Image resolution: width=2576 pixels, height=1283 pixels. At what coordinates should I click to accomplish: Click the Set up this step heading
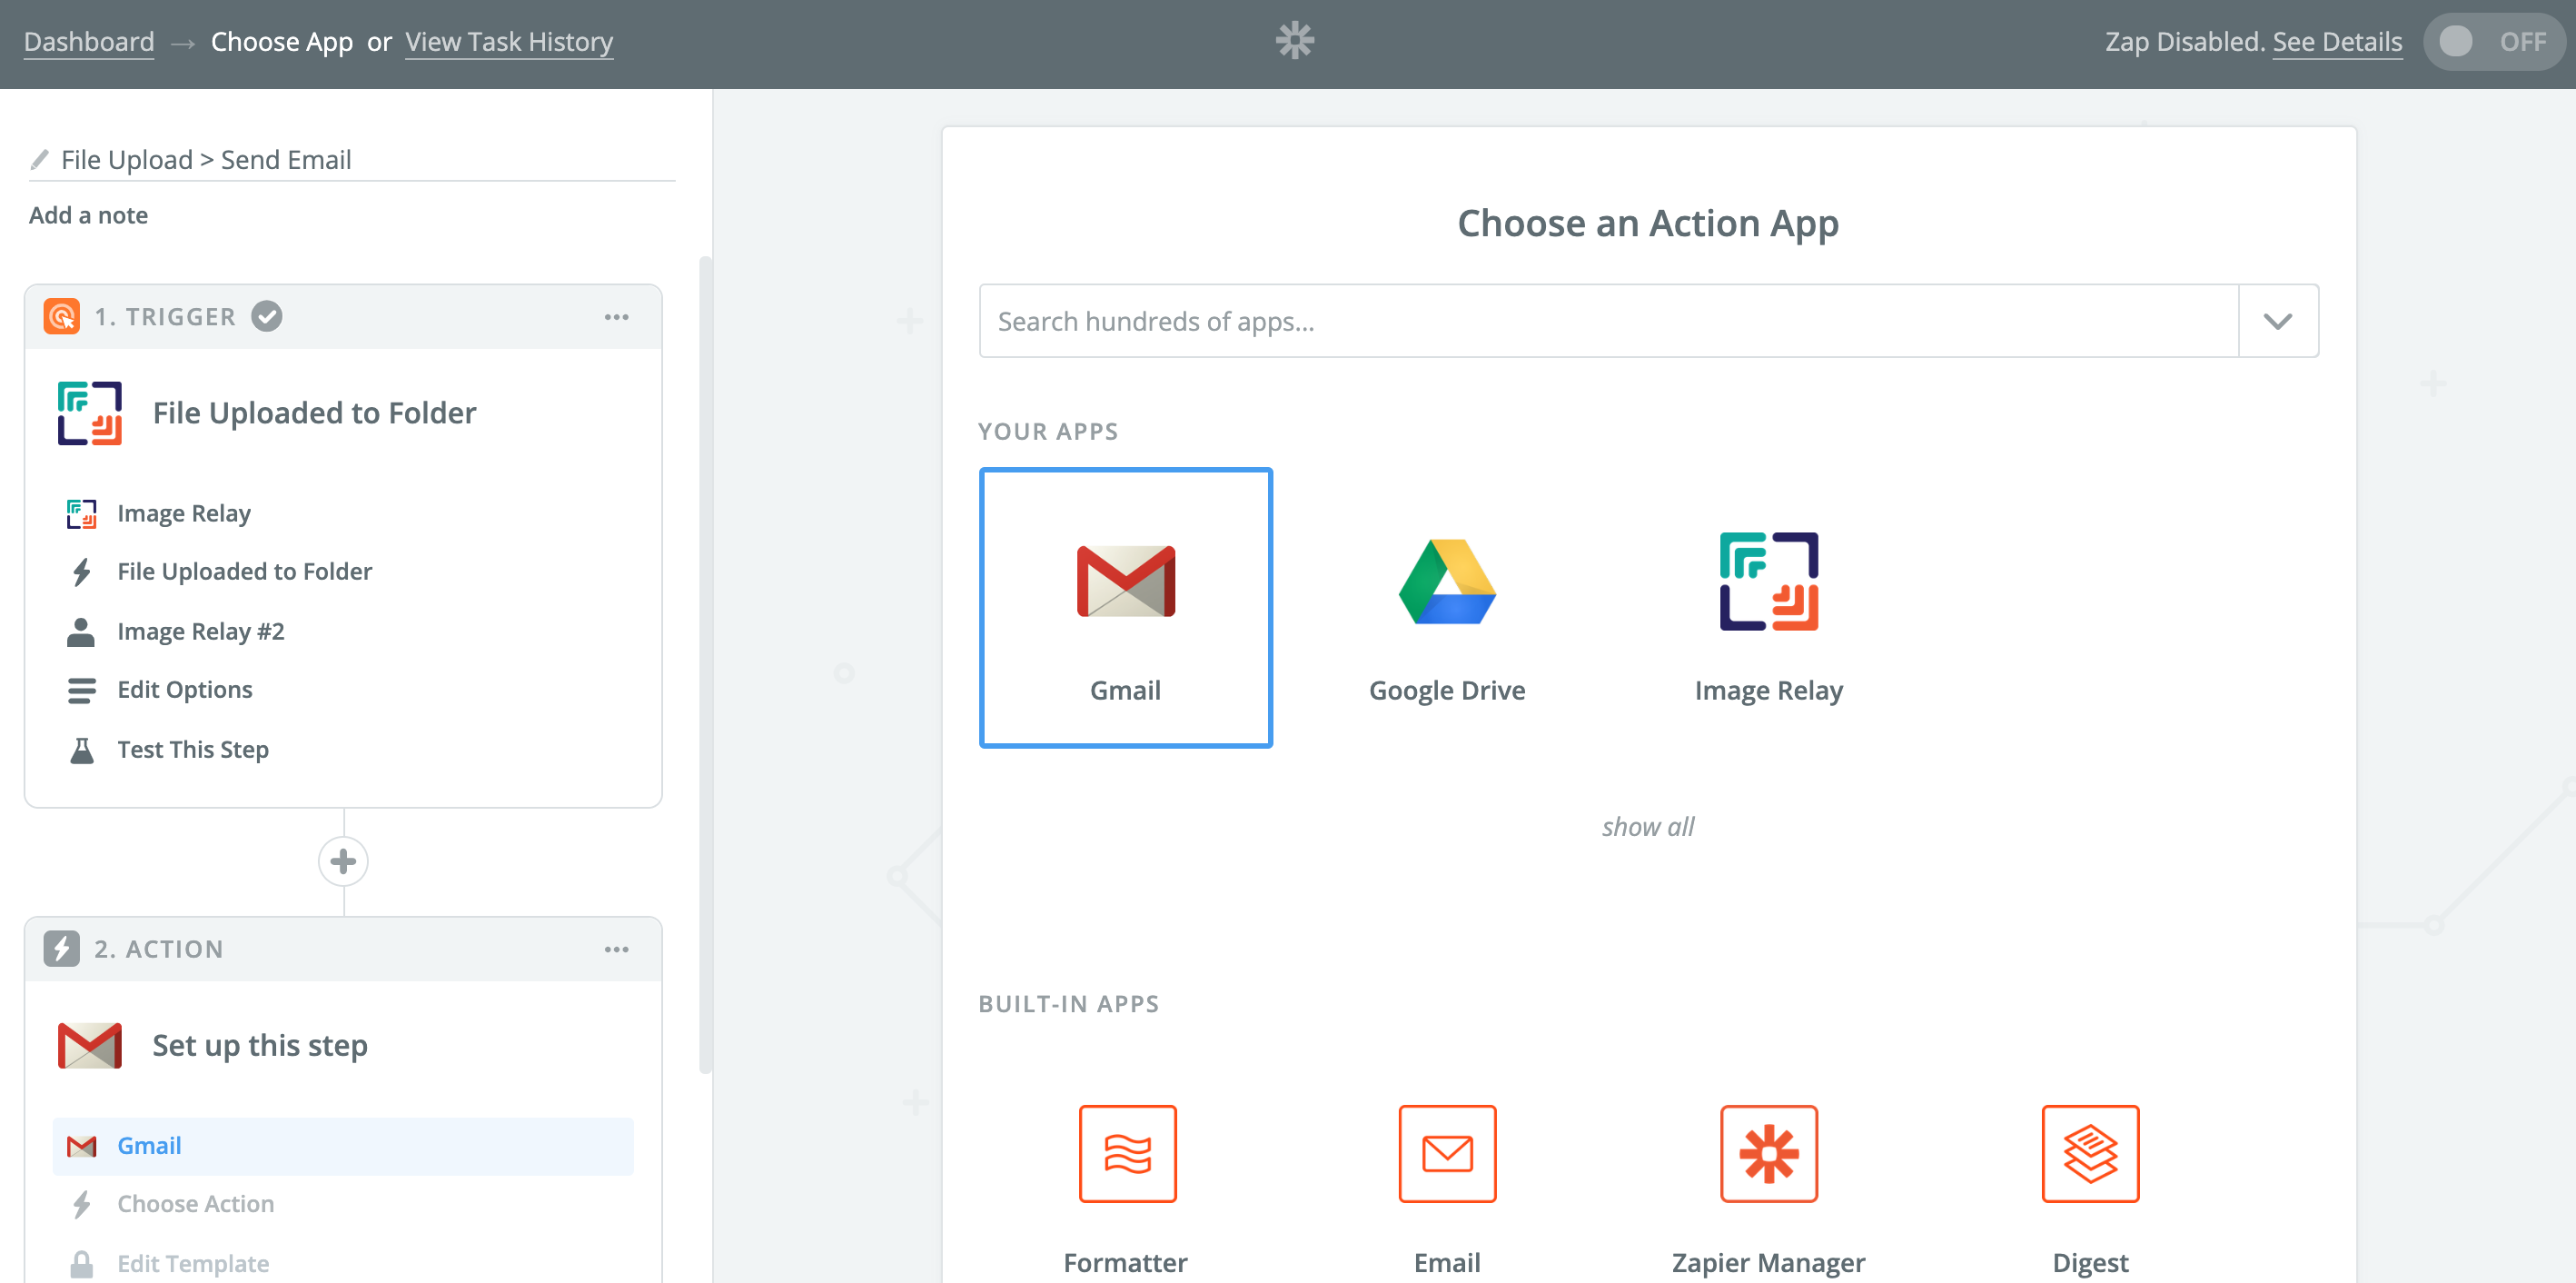(x=260, y=1046)
